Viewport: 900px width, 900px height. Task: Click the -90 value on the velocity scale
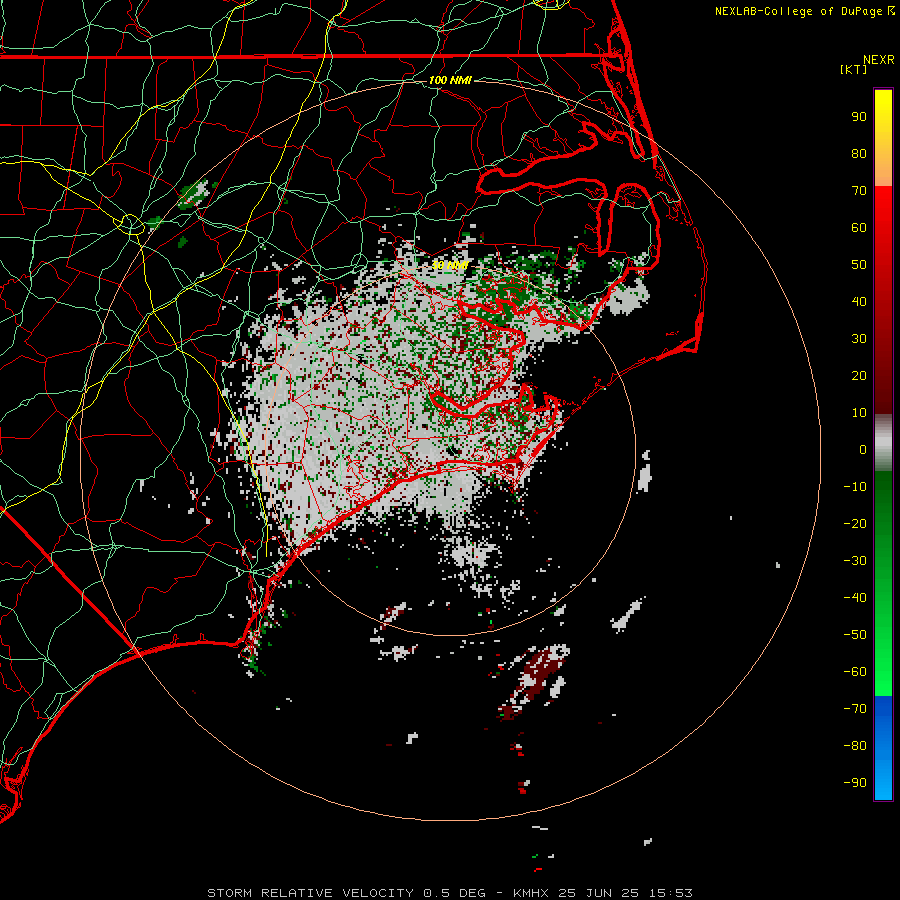(855, 783)
